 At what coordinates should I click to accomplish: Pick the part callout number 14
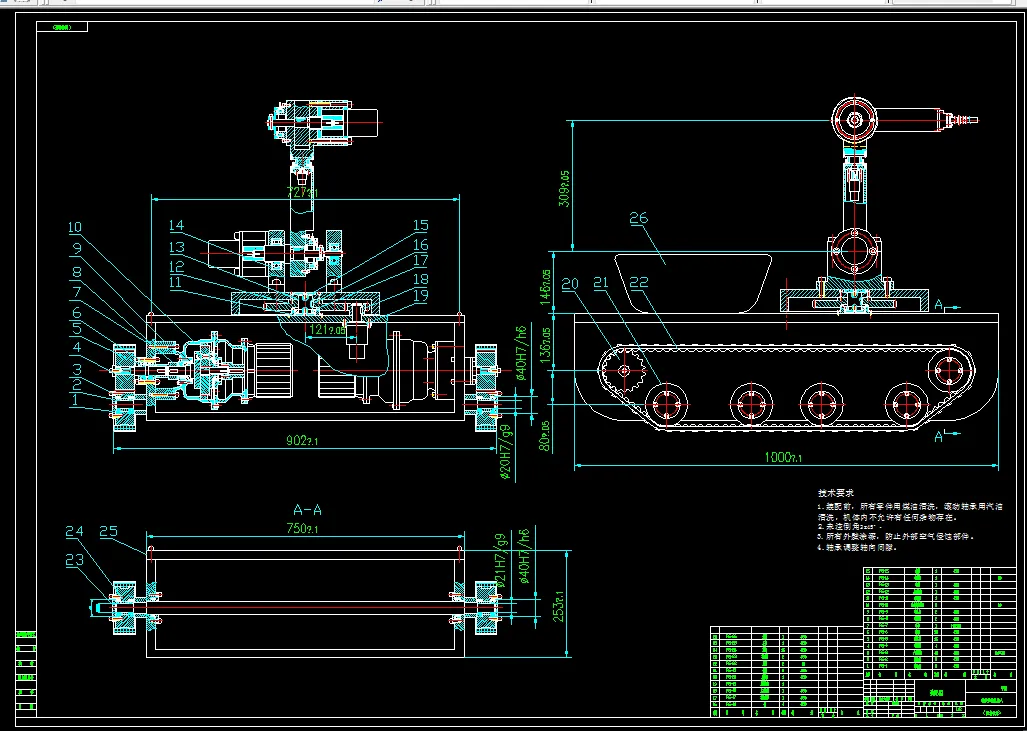point(176,227)
